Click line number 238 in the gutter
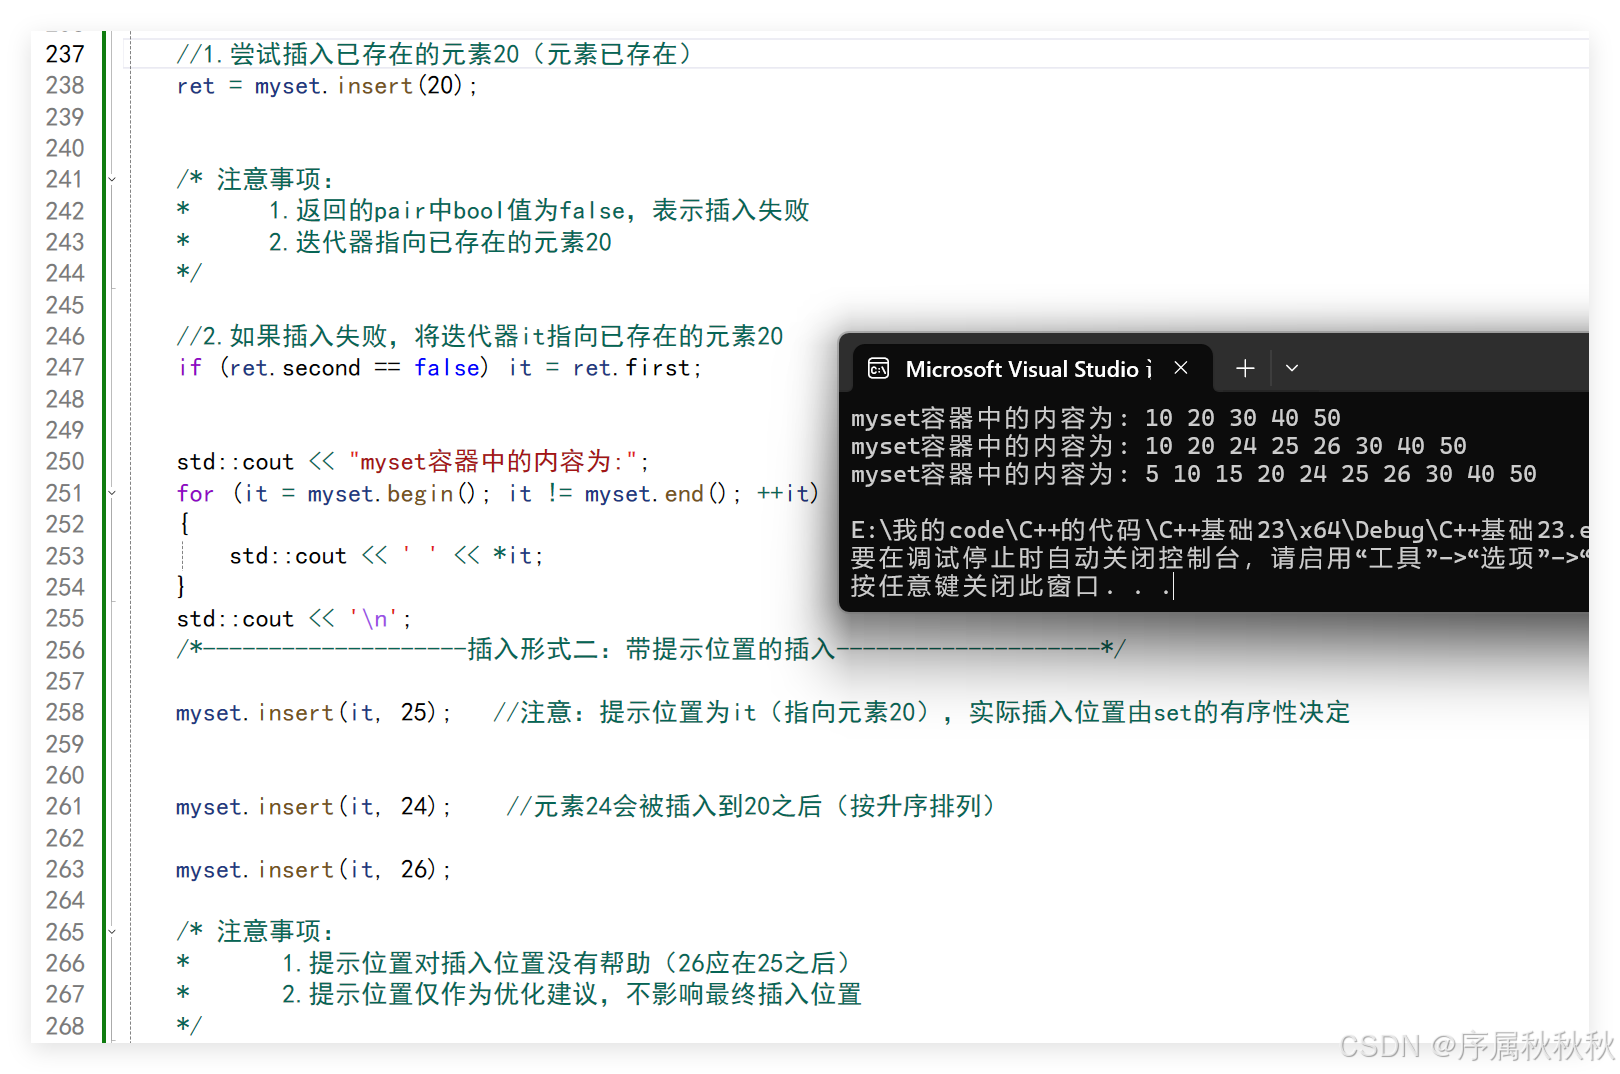Image resolution: width=1620 pixels, height=1074 pixels. click(65, 86)
